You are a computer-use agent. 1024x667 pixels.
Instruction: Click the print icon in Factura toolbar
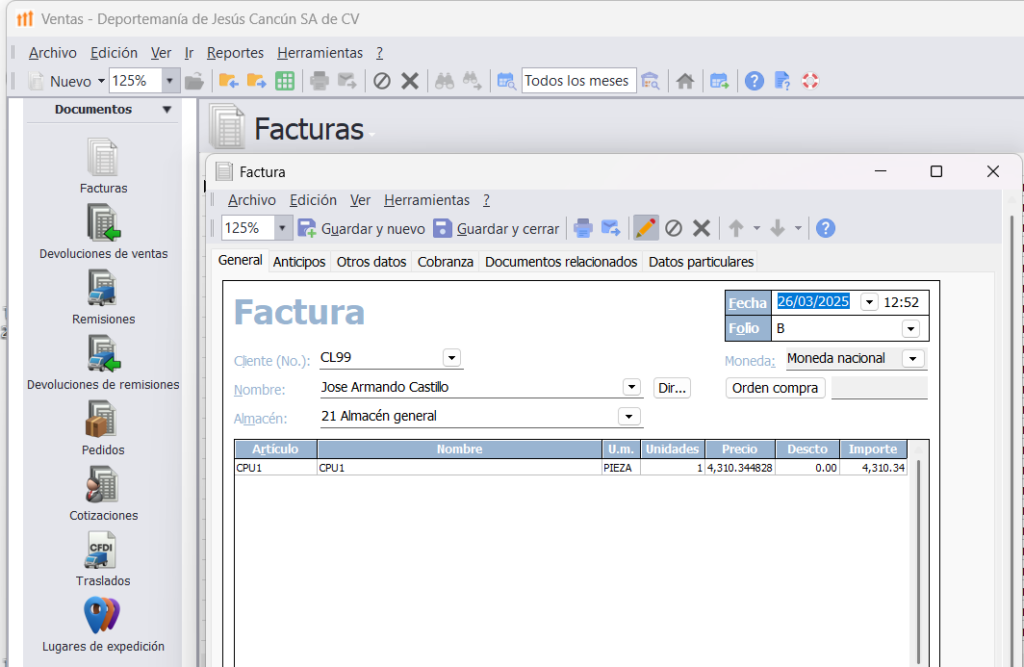pos(583,229)
